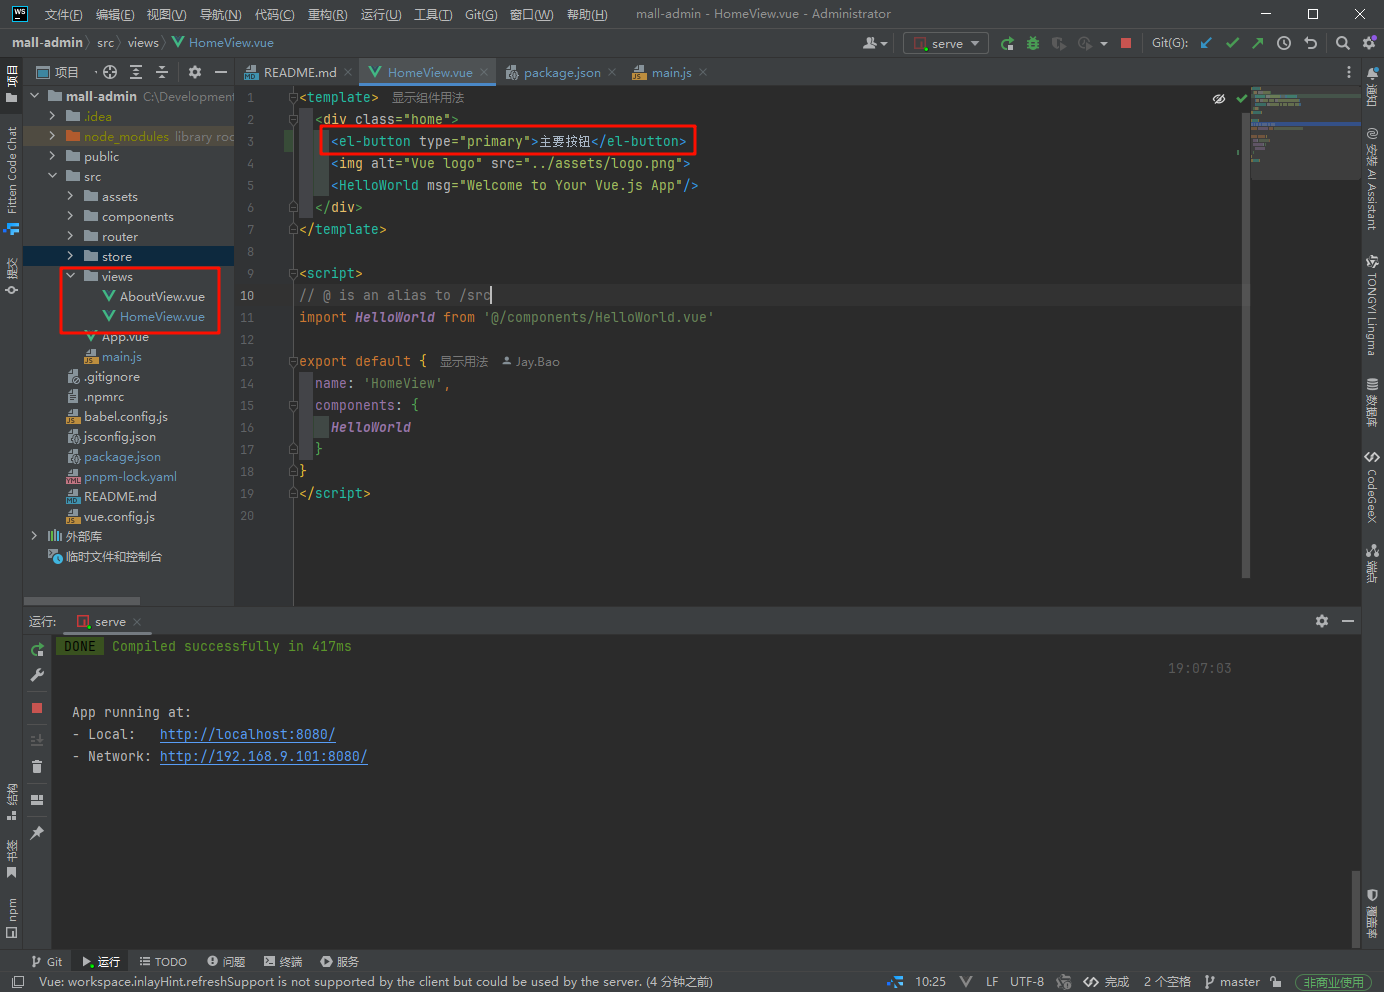Click the green inspection checkmark in editor
The height and width of the screenshot is (992, 1384).
pyautogui.click(x=1242, y=99)
